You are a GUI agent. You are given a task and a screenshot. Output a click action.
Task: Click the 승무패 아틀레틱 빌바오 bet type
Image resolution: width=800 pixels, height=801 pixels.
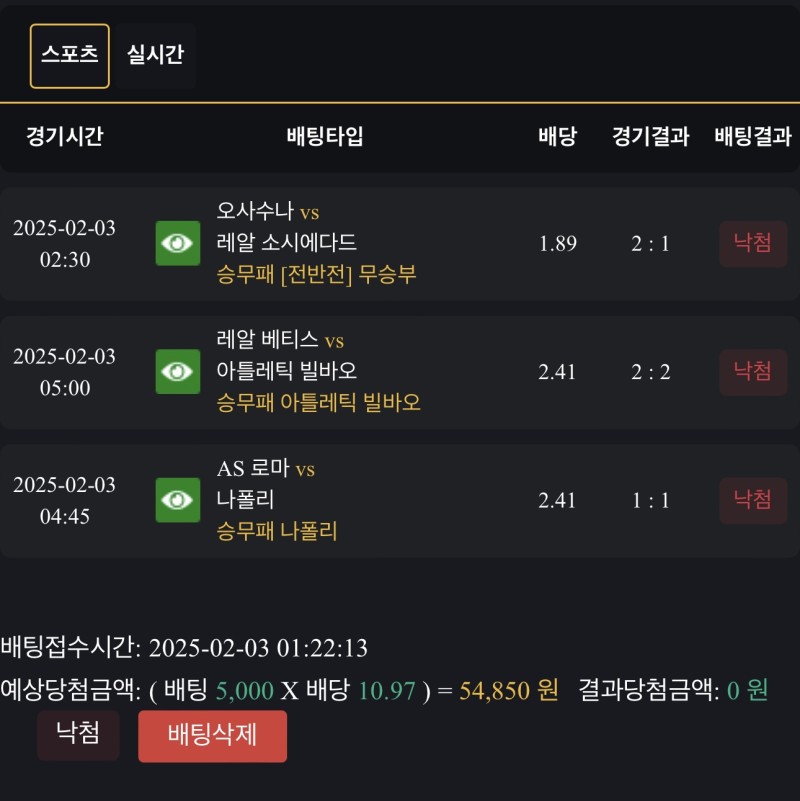pyautogui.click(x=319, y=403)
